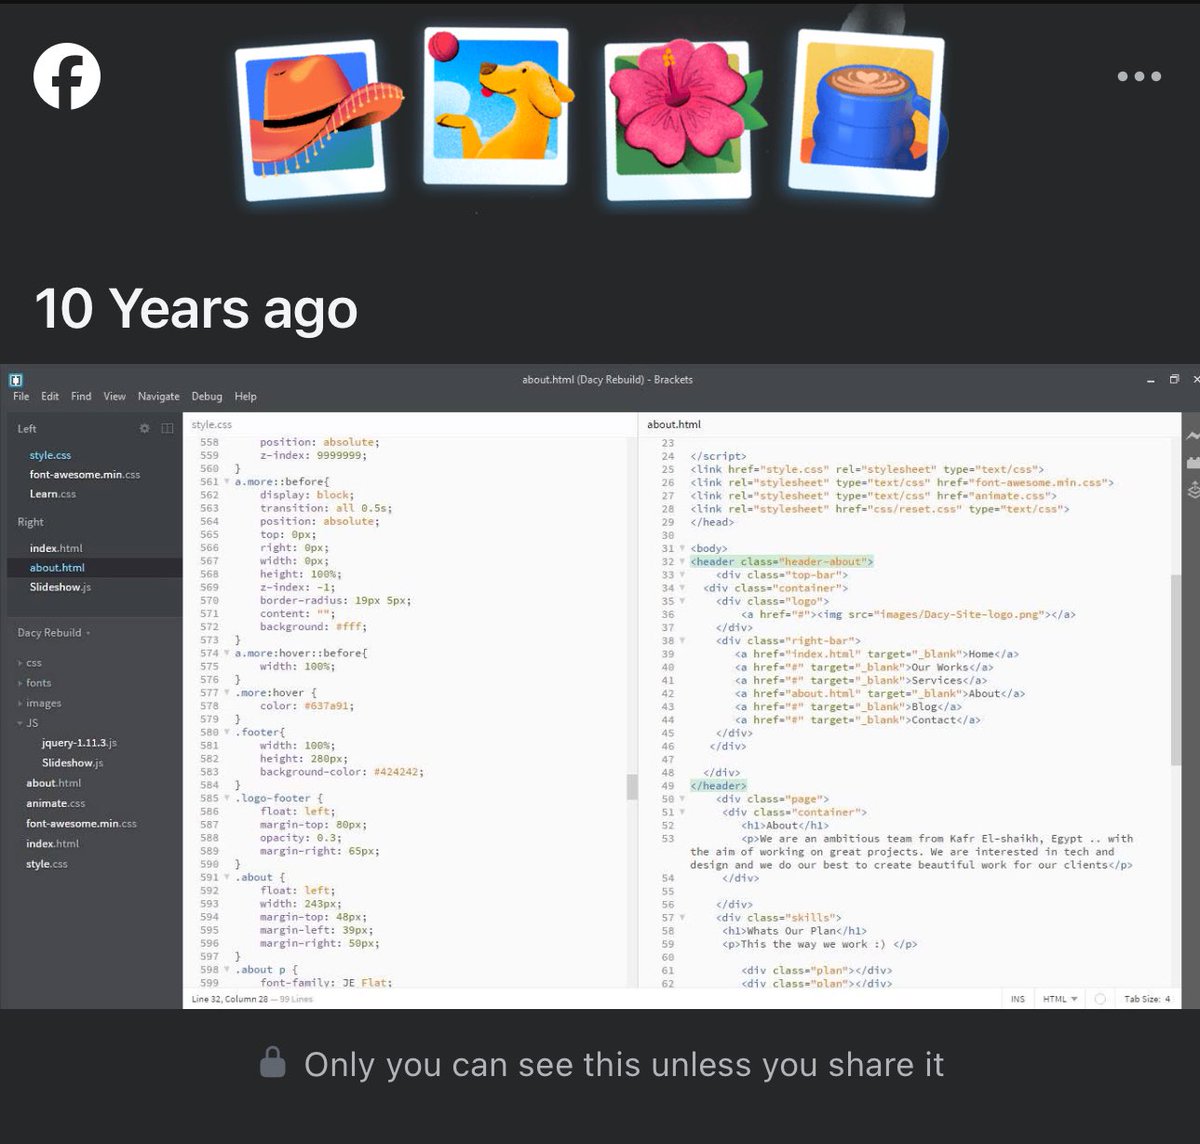
Task: Open the View menu
Action: click(x=114, y=396)
